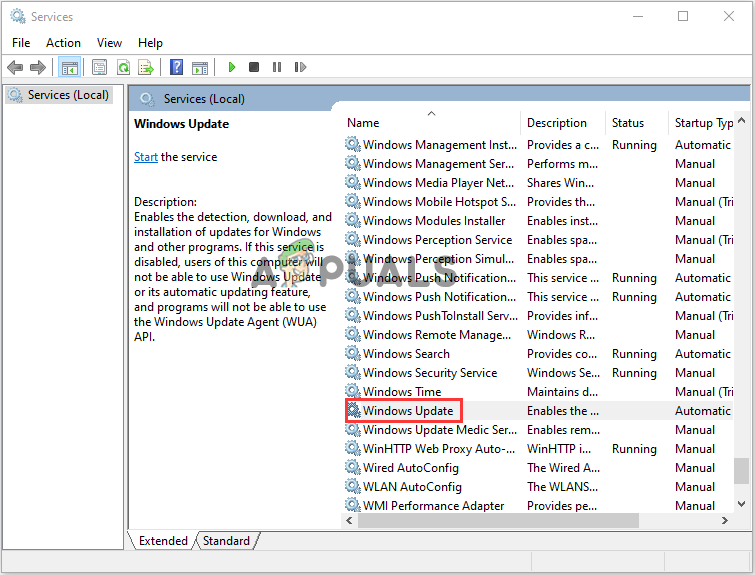Viewport: 755px width, 575px height.
Task: Click the Back arrow toolbar icon
Action: (x=15, y=67)
